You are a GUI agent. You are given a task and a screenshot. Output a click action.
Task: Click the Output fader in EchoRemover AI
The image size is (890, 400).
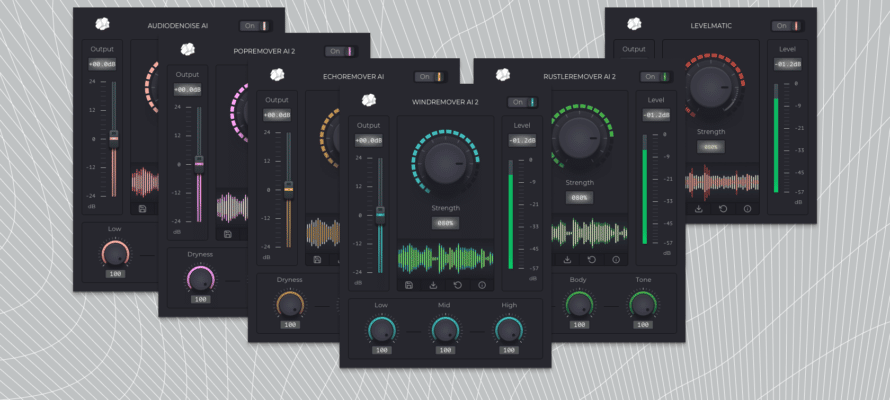coord(288,190)
